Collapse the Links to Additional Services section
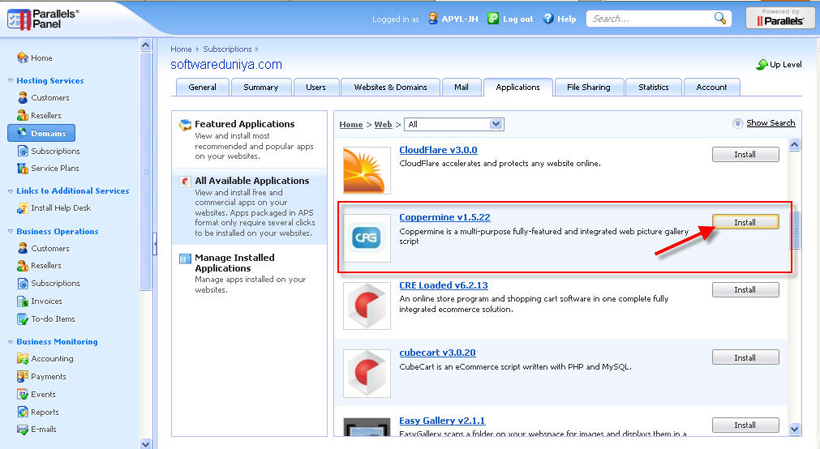The width and height of the screenshot is (820, 449). tap(10, 191)
